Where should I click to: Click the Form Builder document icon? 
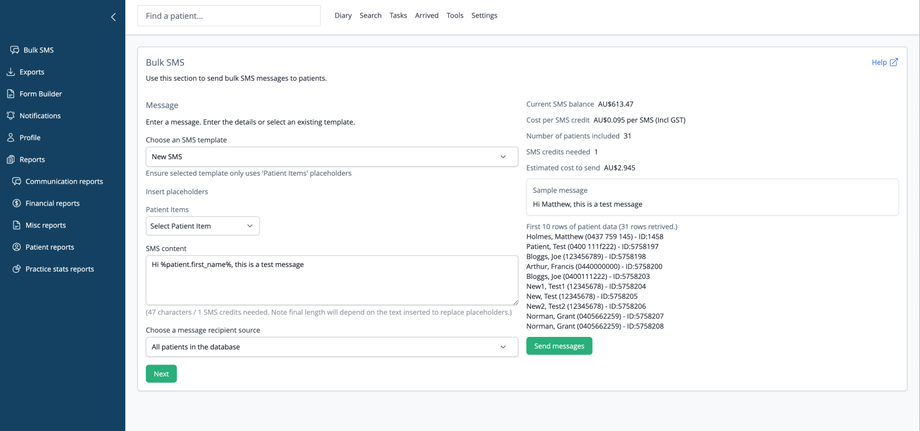coord(11,94)
